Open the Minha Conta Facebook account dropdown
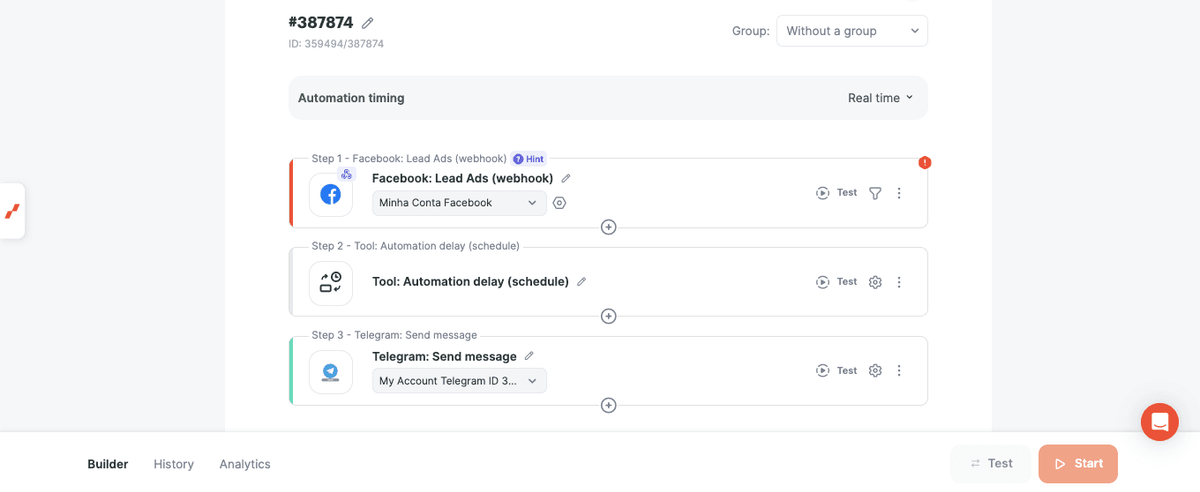The width and height of the screenshot is (1200, 492). (x=459, y=203)
